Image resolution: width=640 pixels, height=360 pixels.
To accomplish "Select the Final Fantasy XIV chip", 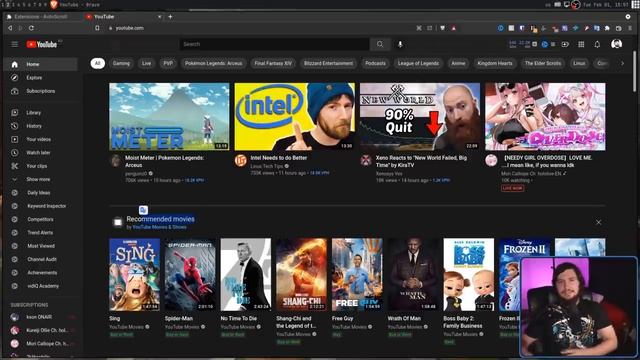I will pyautogui.click(x=273, y=63).
